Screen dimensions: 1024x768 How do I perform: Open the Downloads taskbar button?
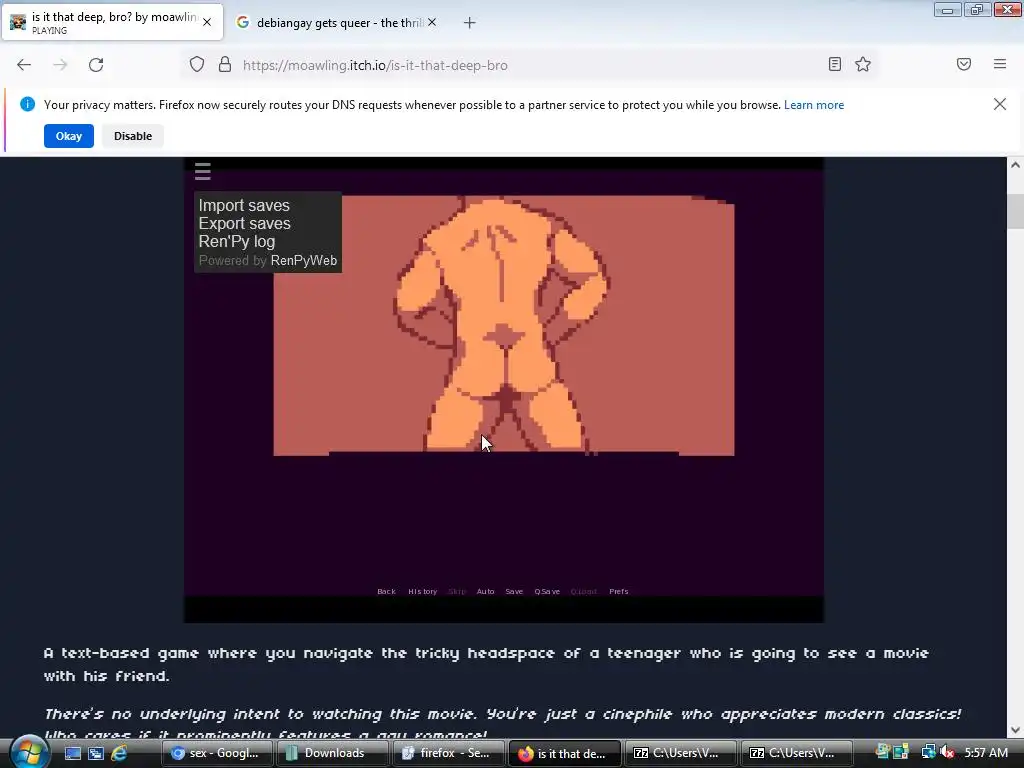(x=333, y=753)
